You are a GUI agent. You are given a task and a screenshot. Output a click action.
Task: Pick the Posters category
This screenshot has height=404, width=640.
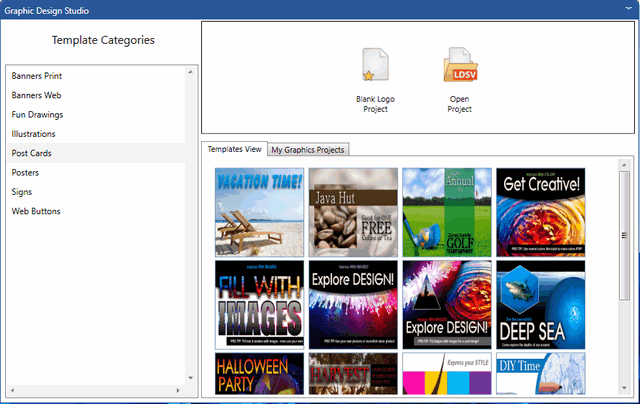pyautogui.click(x=25, y=173)
